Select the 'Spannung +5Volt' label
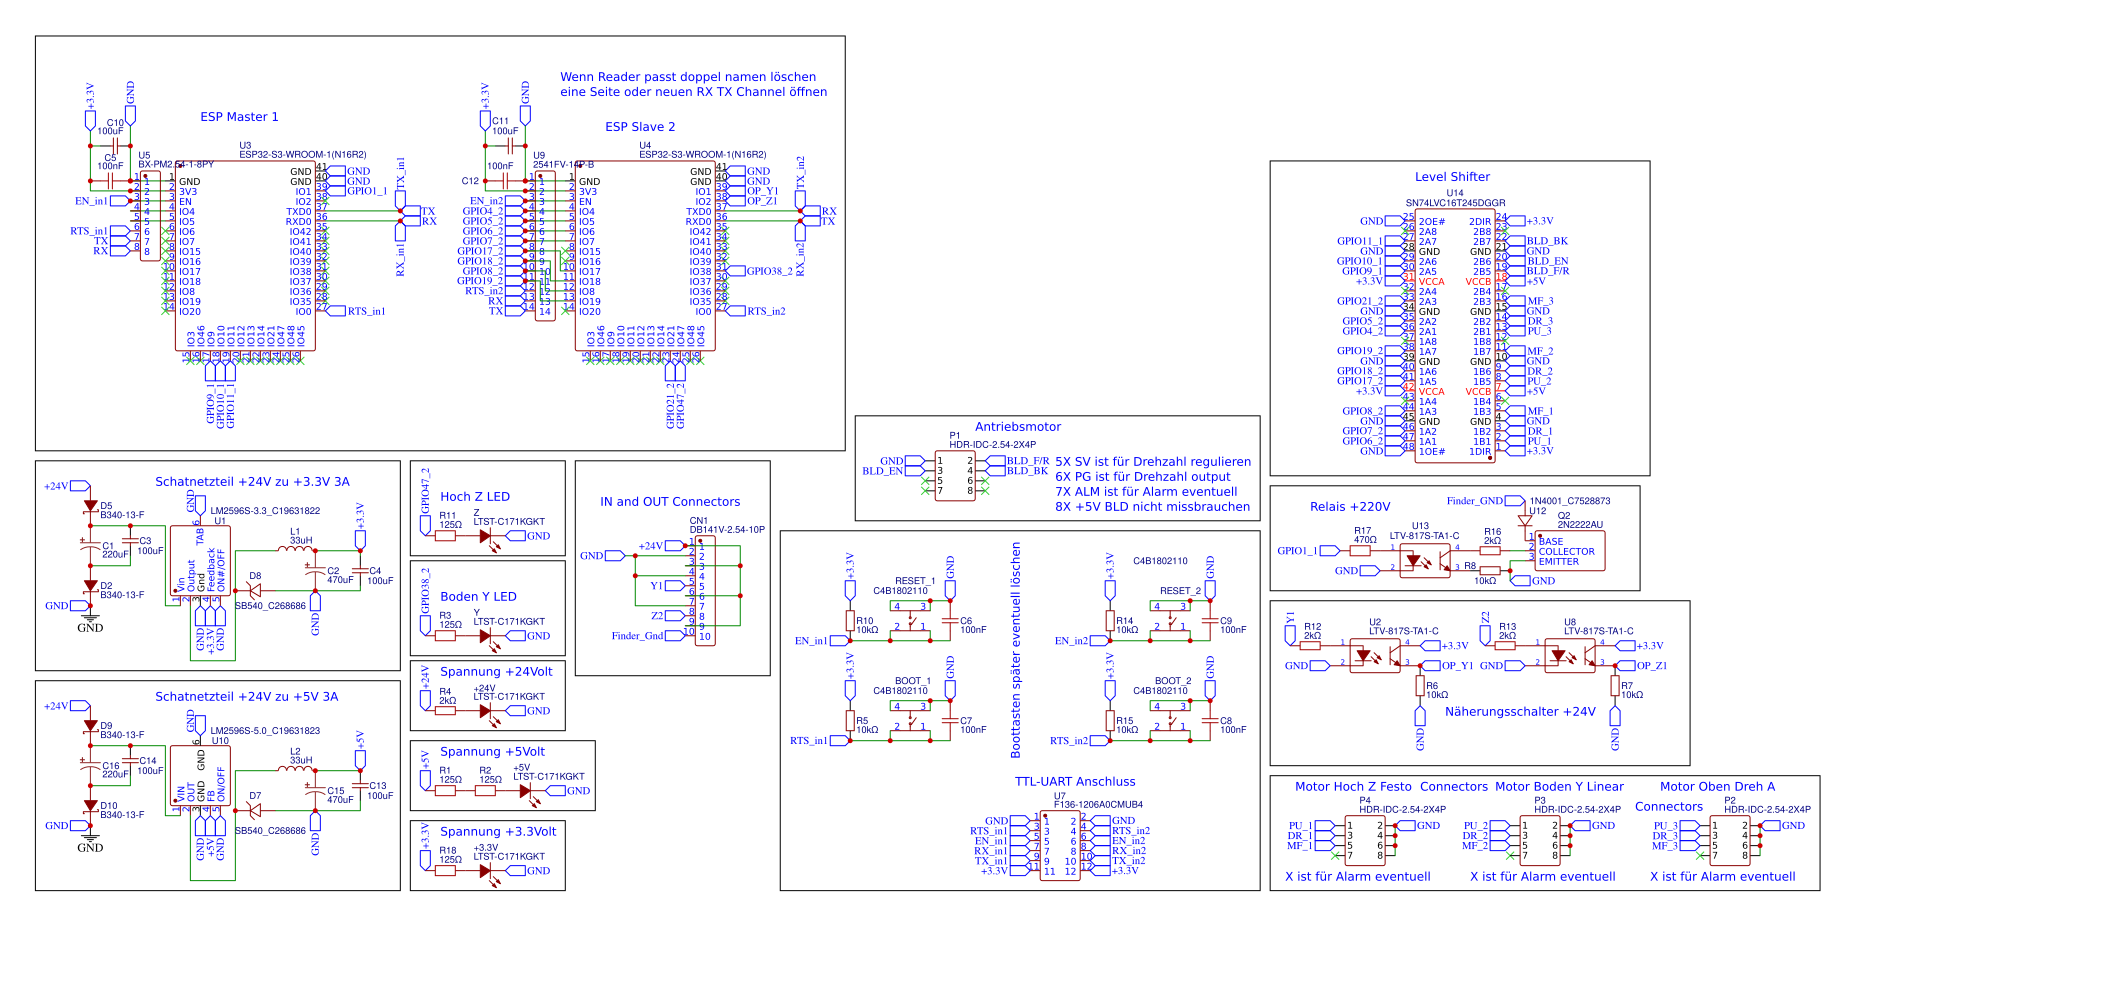The height and width of the screenshot is (1001, 2120). 492,752
